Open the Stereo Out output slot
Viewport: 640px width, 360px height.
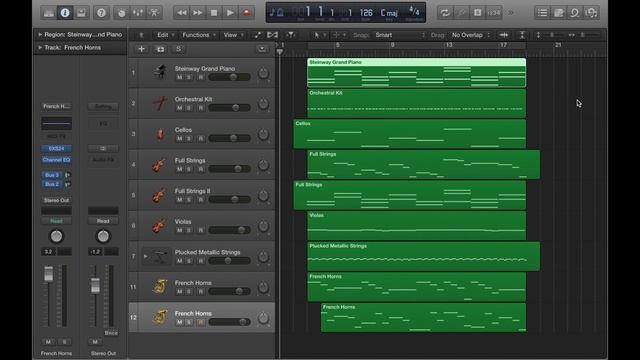click(x=56, y=200)
